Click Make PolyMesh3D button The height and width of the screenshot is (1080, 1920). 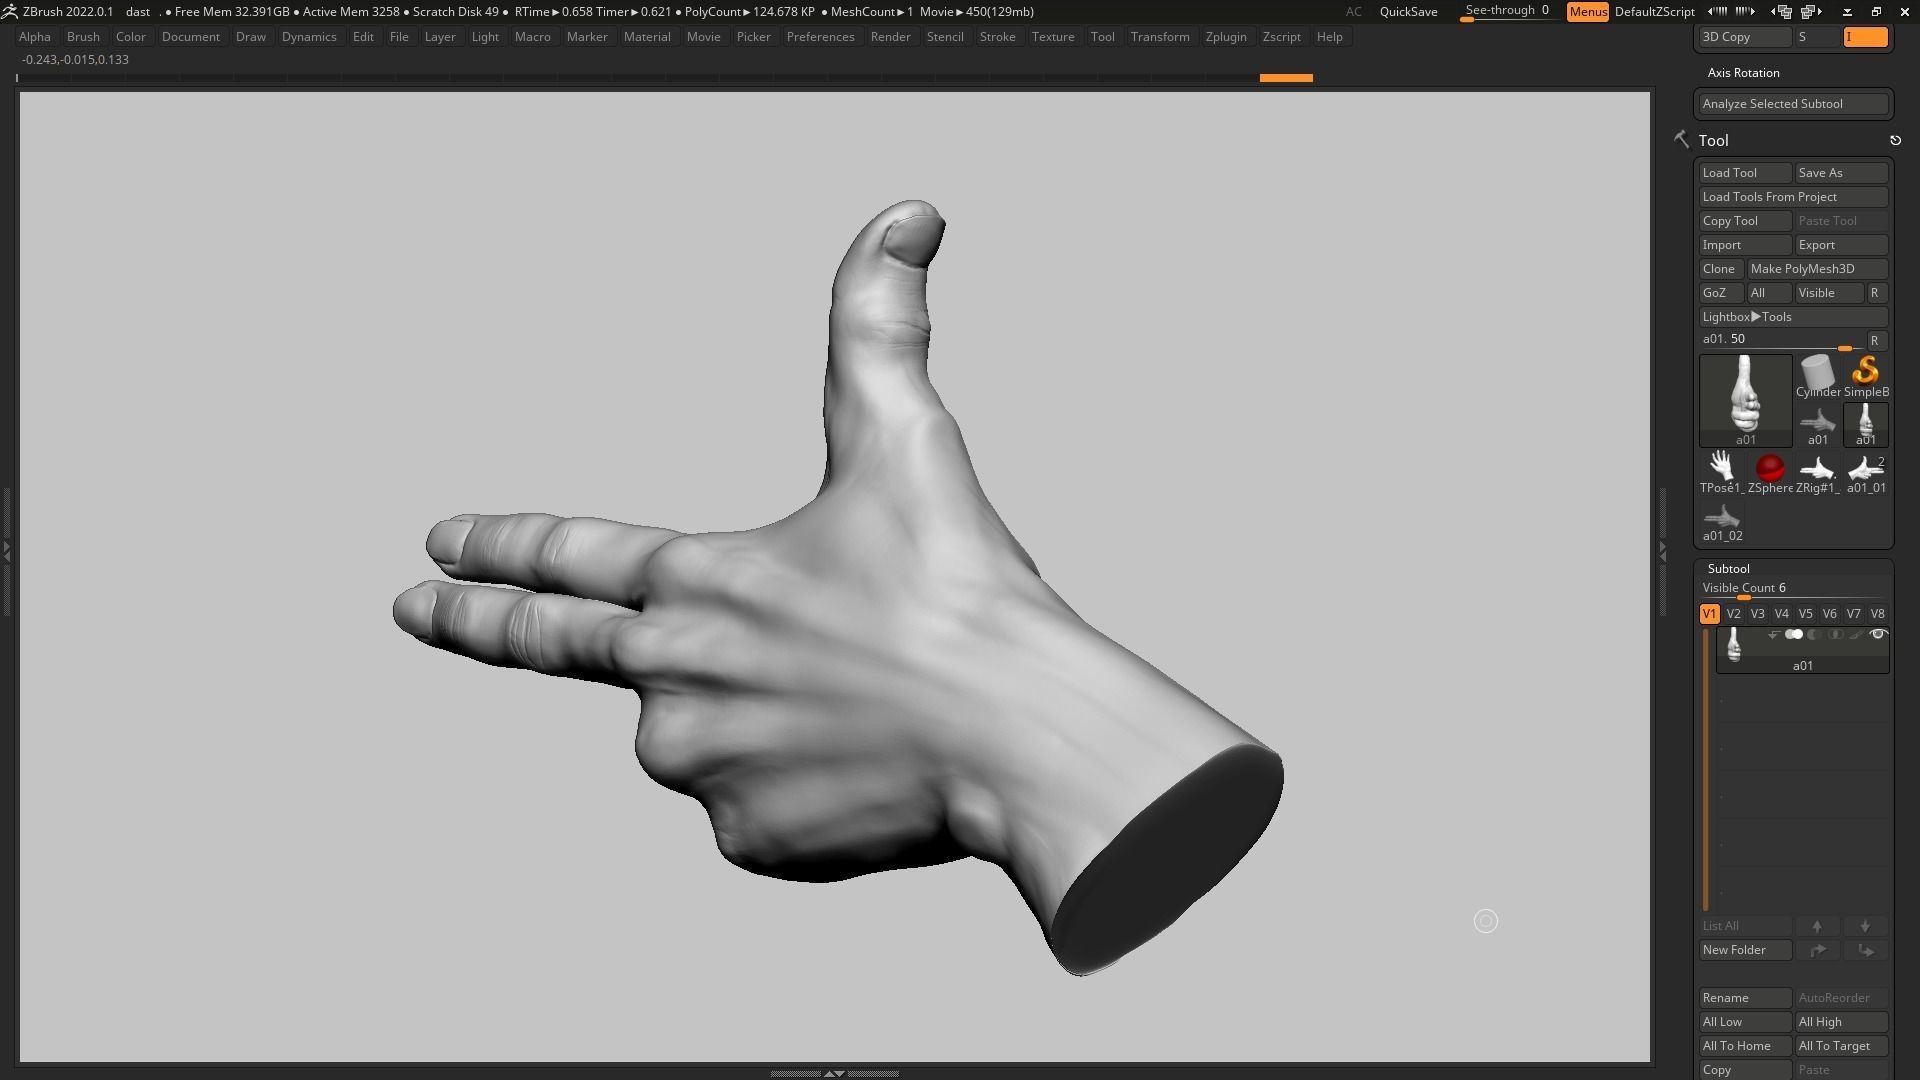1817,269
